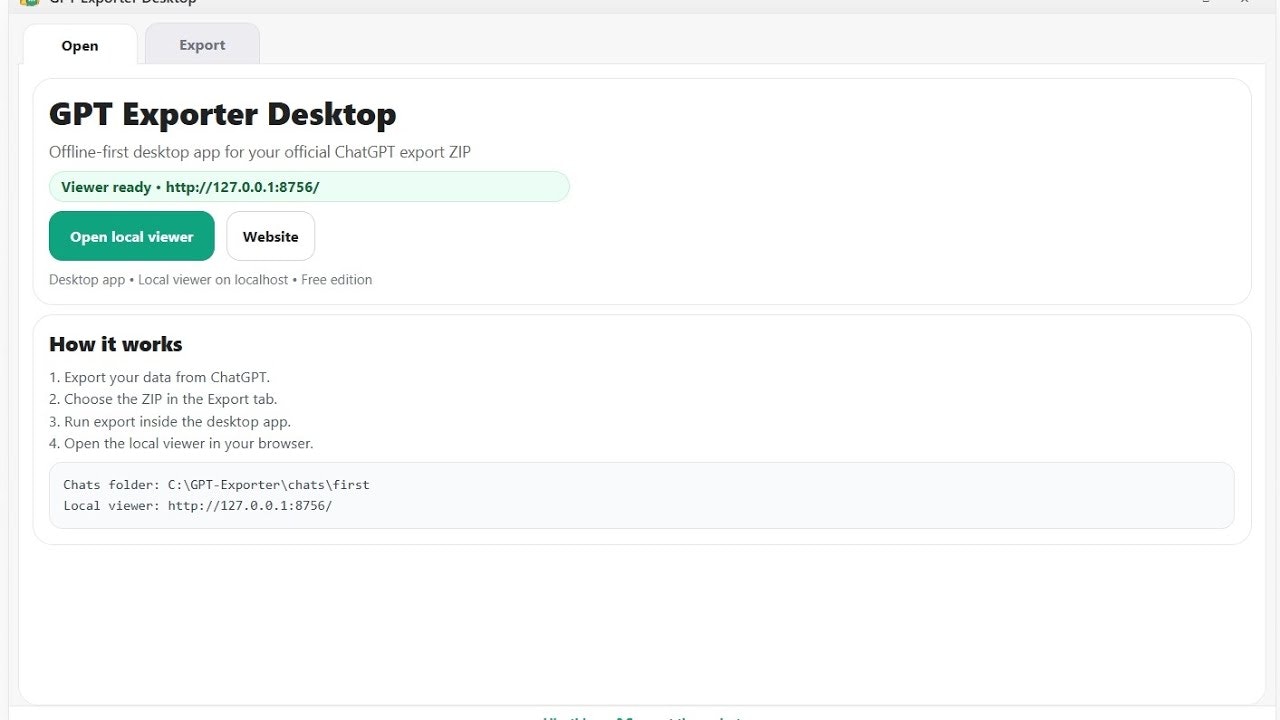Screen dimensions: 1280x720
Task: Click the Viewer ready status pill
Action: (x=309, y=187)
